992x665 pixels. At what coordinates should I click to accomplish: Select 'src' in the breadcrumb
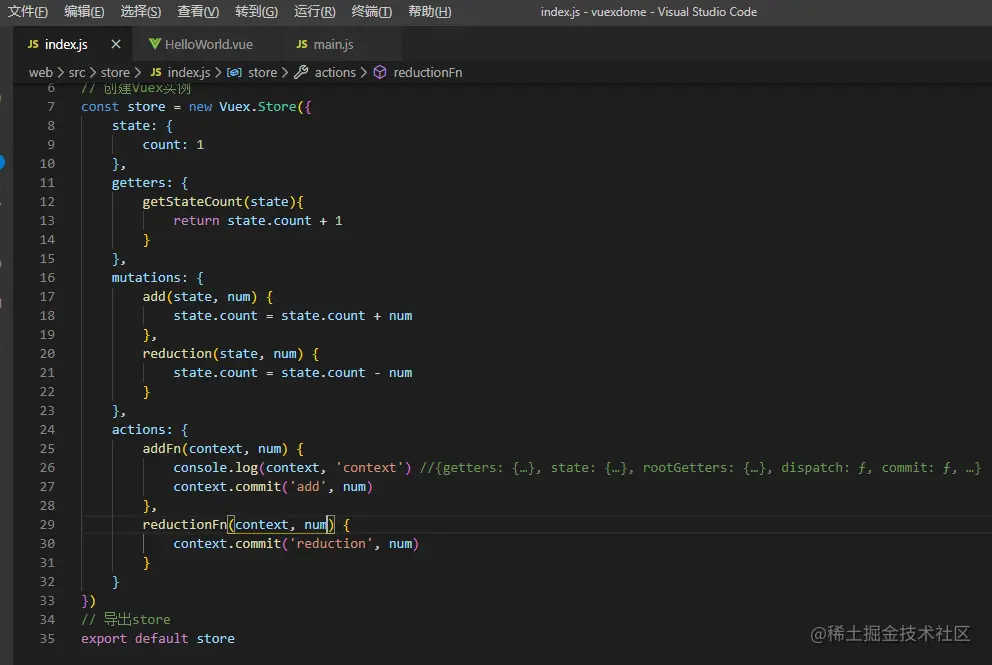point(77,73)
